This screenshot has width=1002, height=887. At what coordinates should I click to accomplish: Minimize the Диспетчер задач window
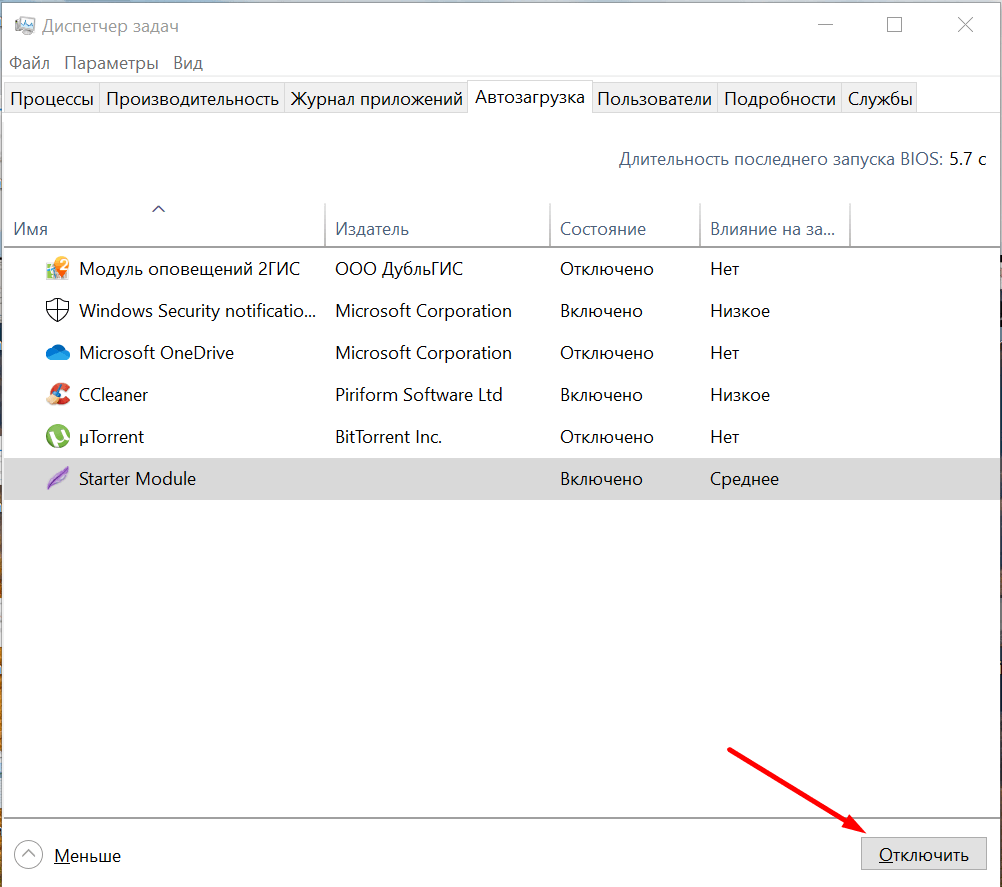point(826,26)
